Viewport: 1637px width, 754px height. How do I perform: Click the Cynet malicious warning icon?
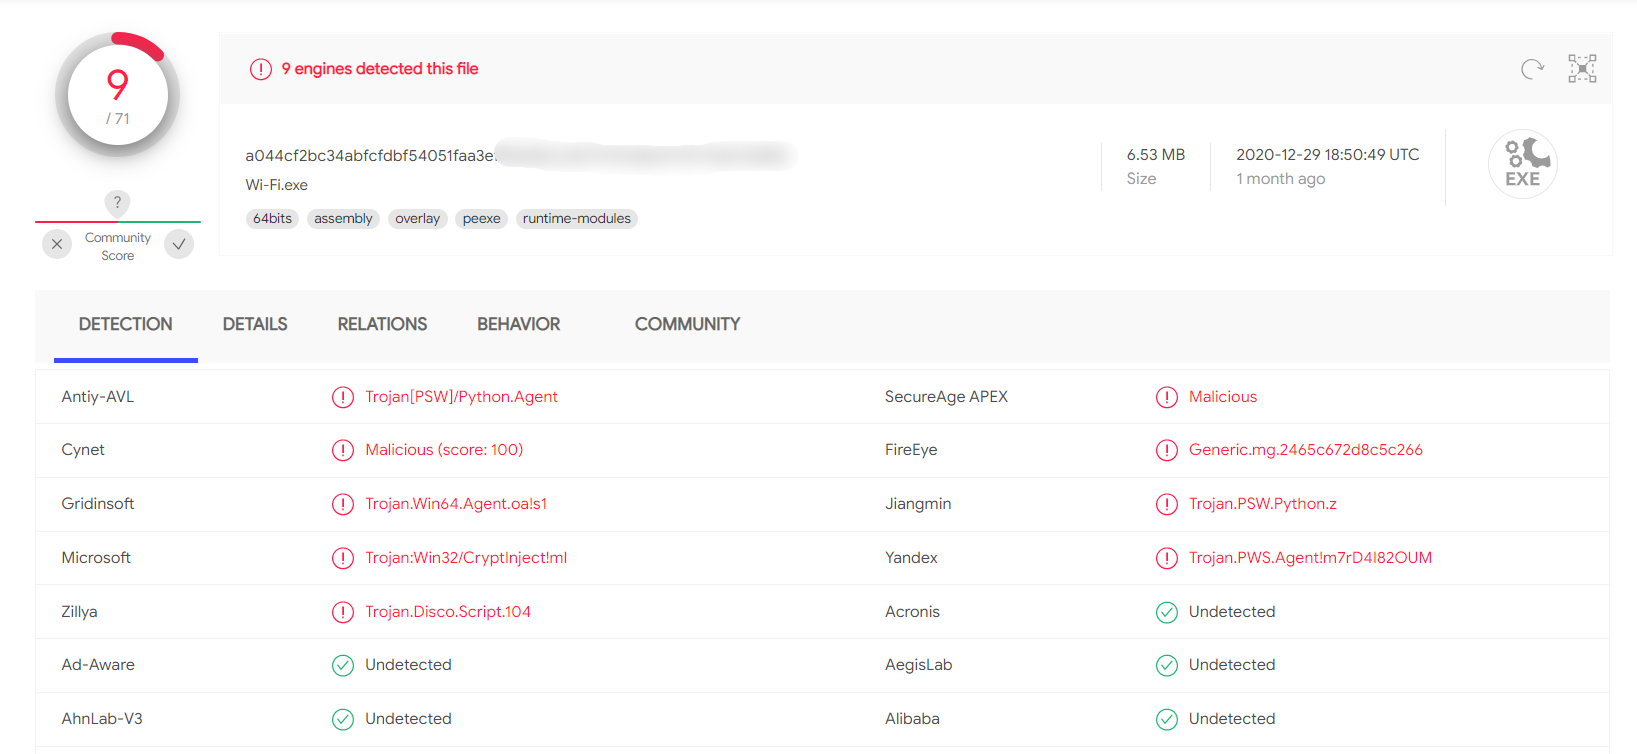tap(343, 450)
